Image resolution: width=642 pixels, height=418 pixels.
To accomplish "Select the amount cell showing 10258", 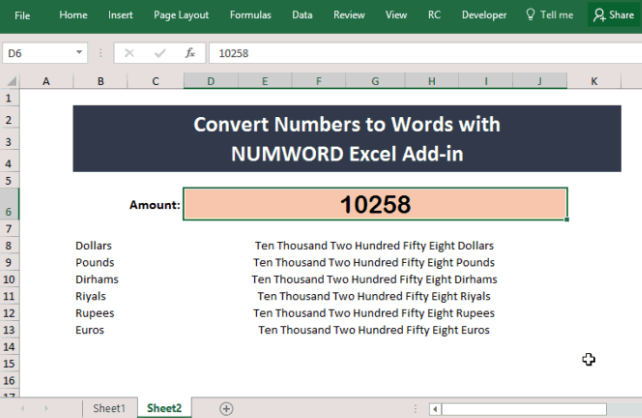I will point(375,204).
